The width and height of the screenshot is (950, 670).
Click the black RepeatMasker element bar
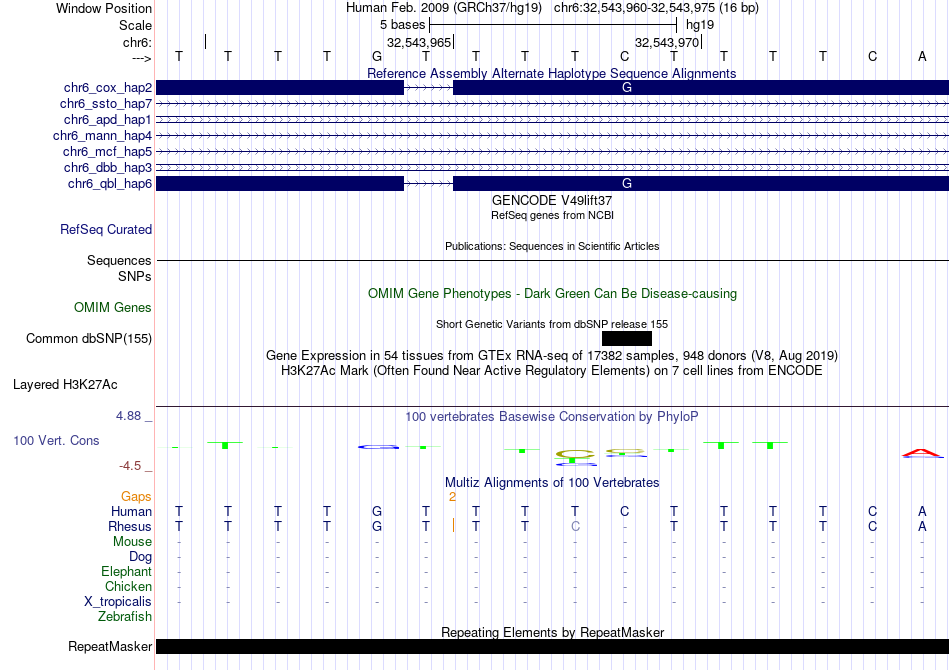tap(552, 646)
